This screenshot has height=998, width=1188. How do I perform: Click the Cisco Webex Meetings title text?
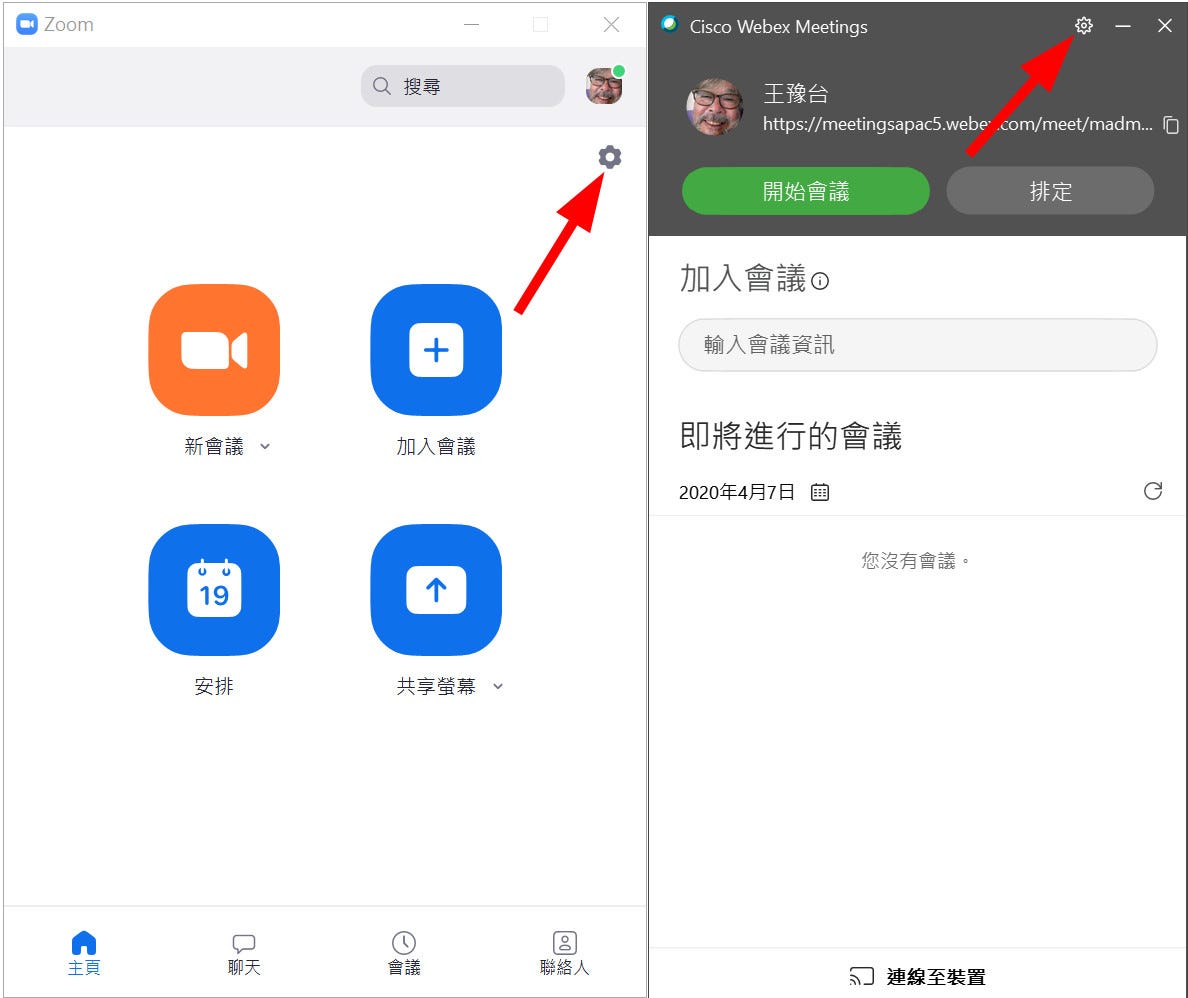778,27
